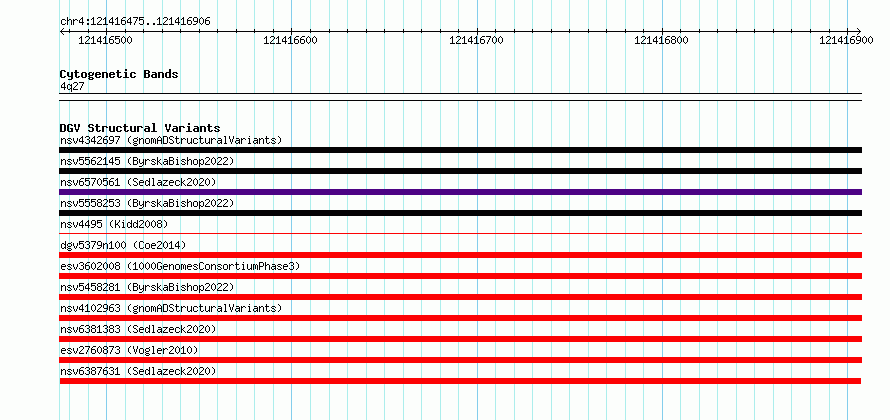890x420 pixels.
Task: Select the 4q27 band label
Action: (72, 86)
